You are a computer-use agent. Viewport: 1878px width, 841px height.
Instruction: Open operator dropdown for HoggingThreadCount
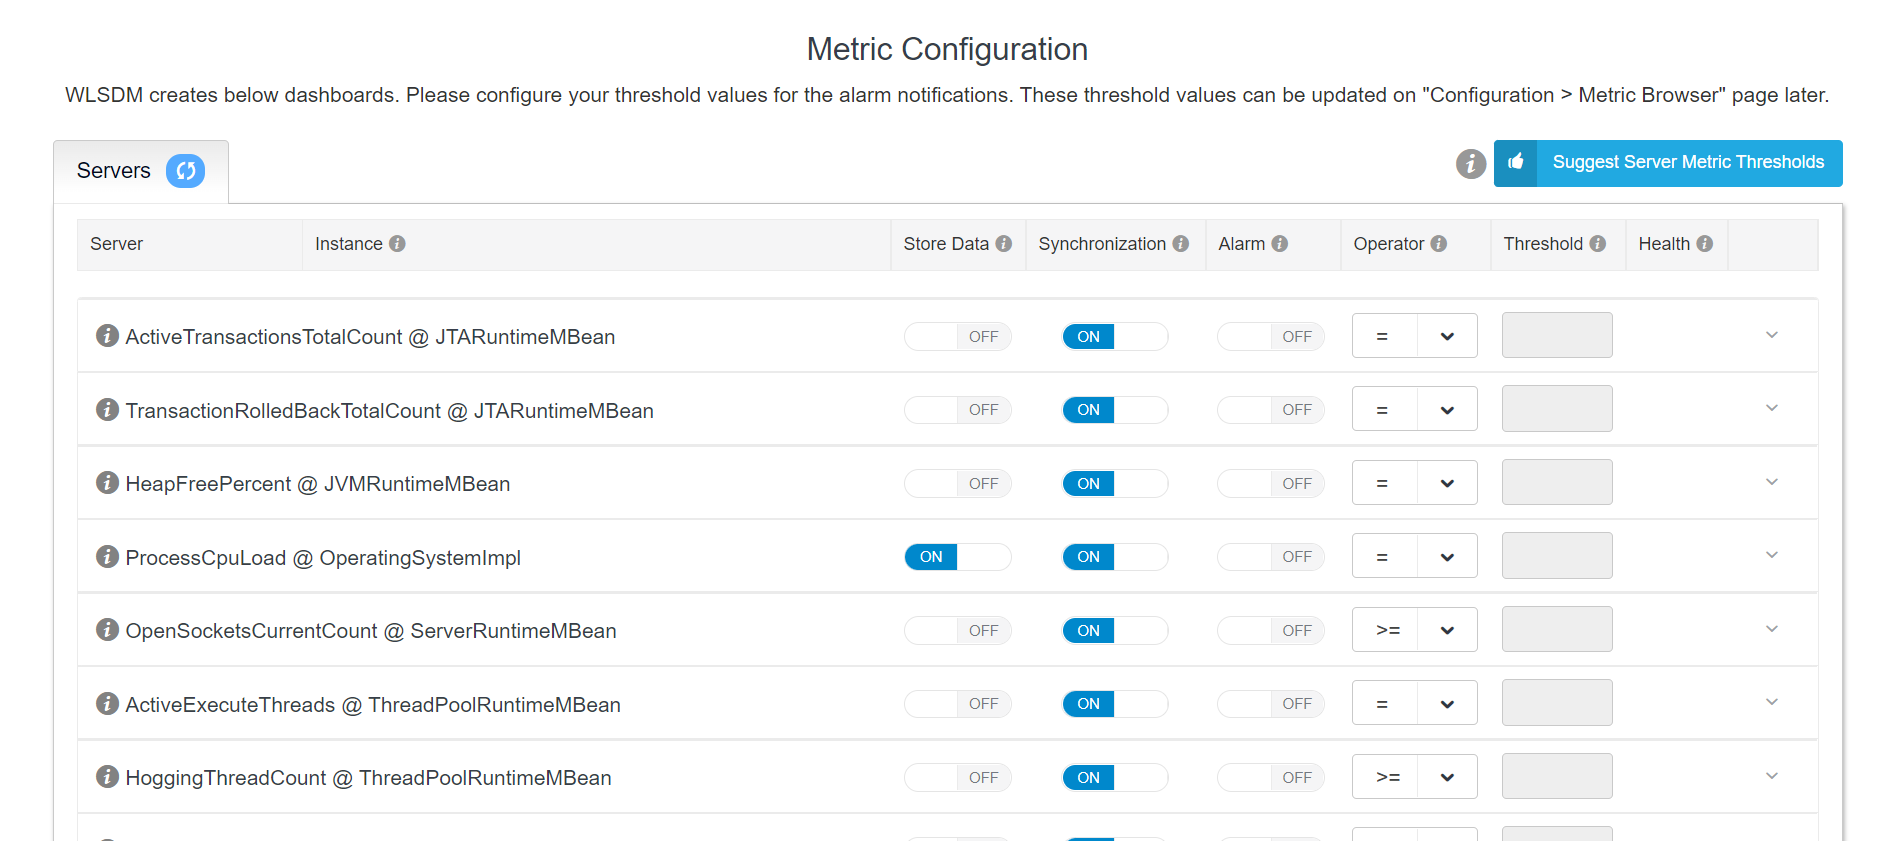click(1414, 777)
